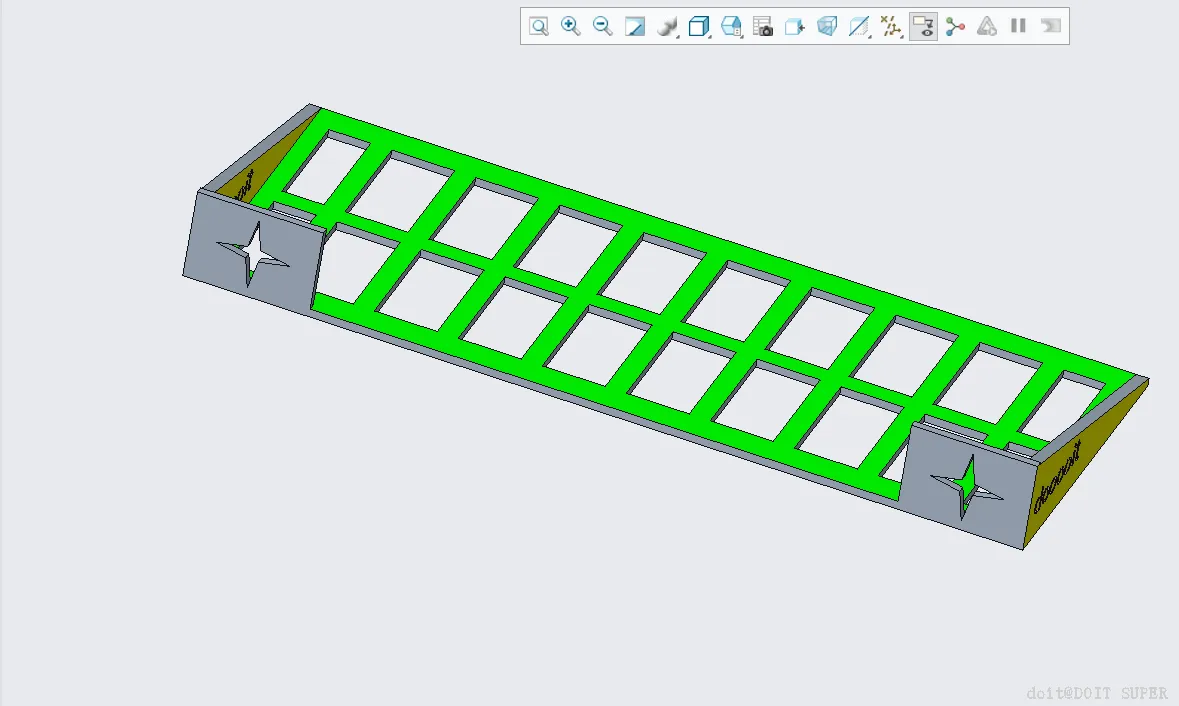
Task: Toggle the Spin Center display
Action: coord(955,26)
